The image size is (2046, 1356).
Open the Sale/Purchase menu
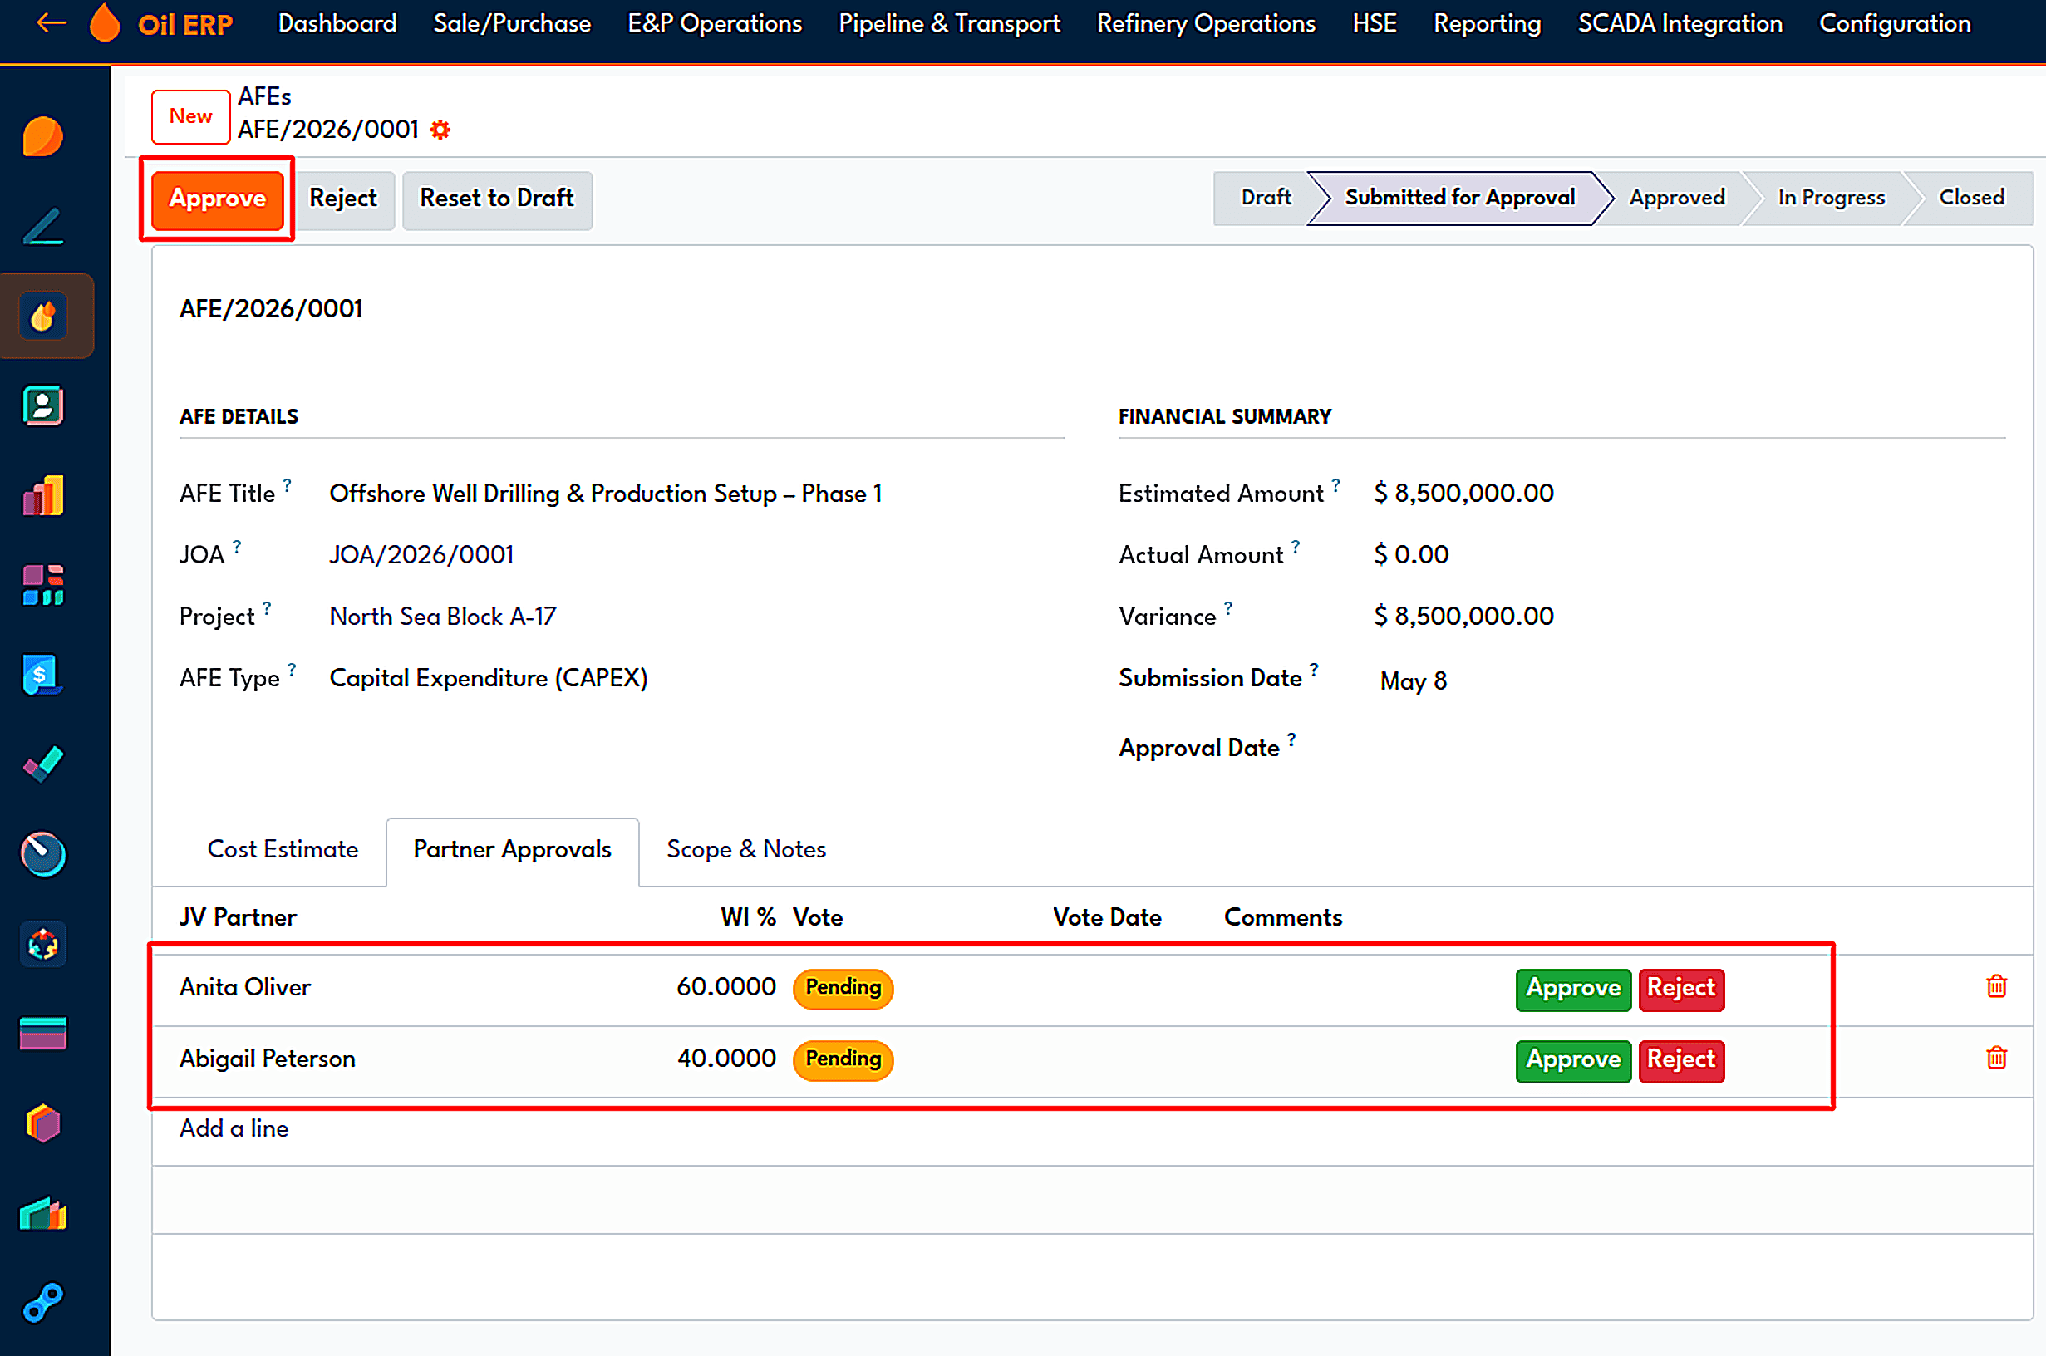point(512,23)
